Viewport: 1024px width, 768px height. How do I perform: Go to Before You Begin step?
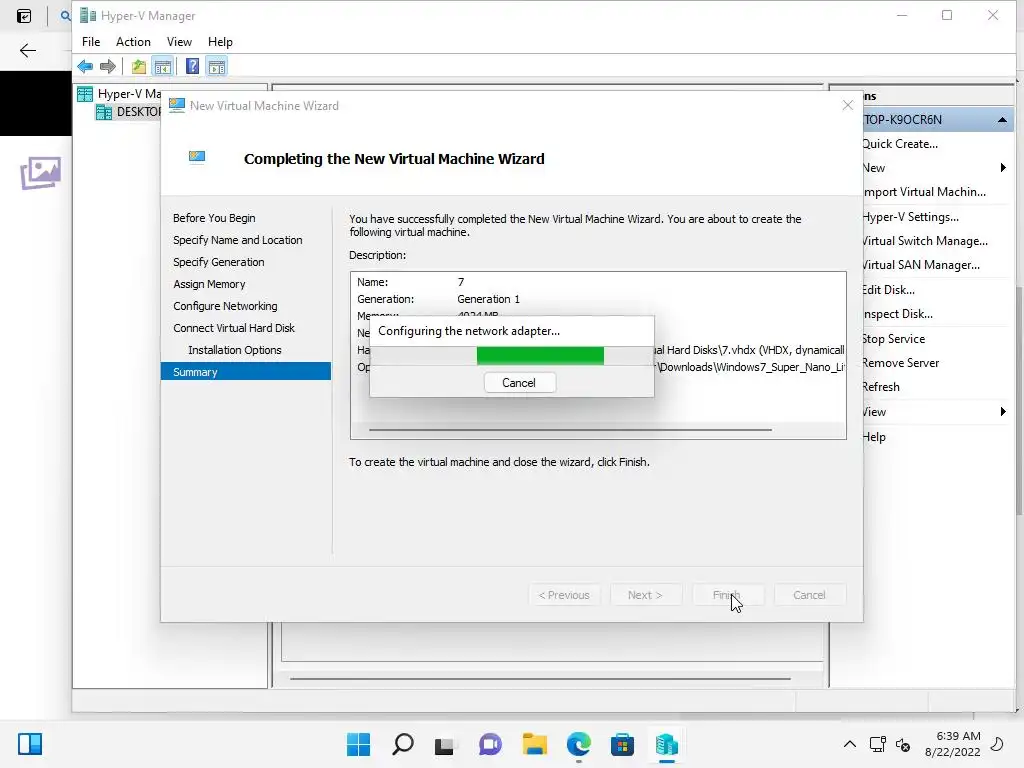[x=214, y=218]
